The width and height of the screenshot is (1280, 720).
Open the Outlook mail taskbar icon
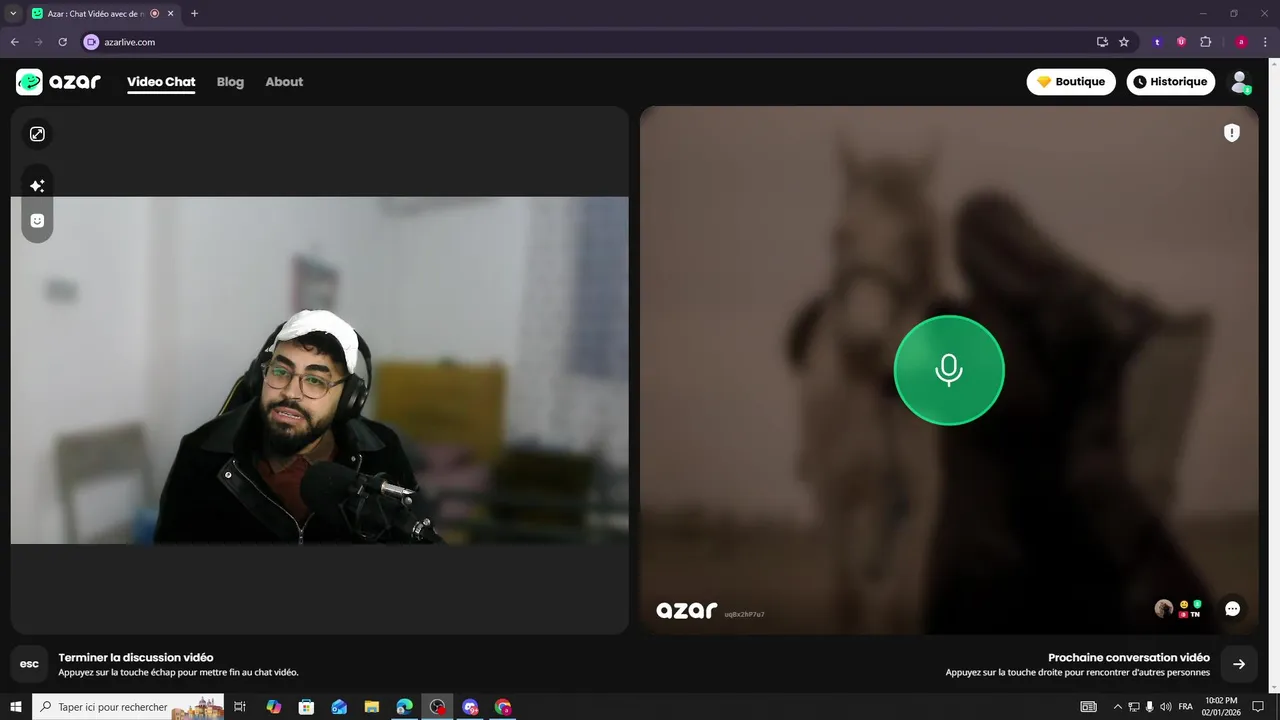339,707
